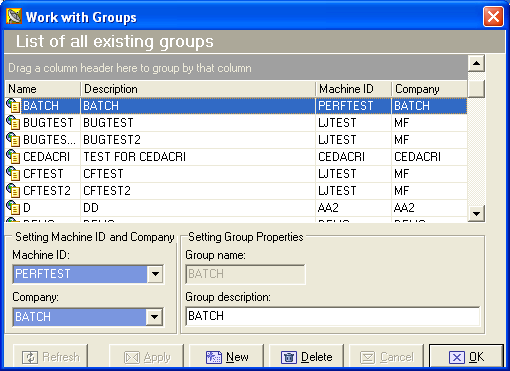The image size is (510, 371).
Task: Click the CEDACRI company cell
Action: point(429,157)
